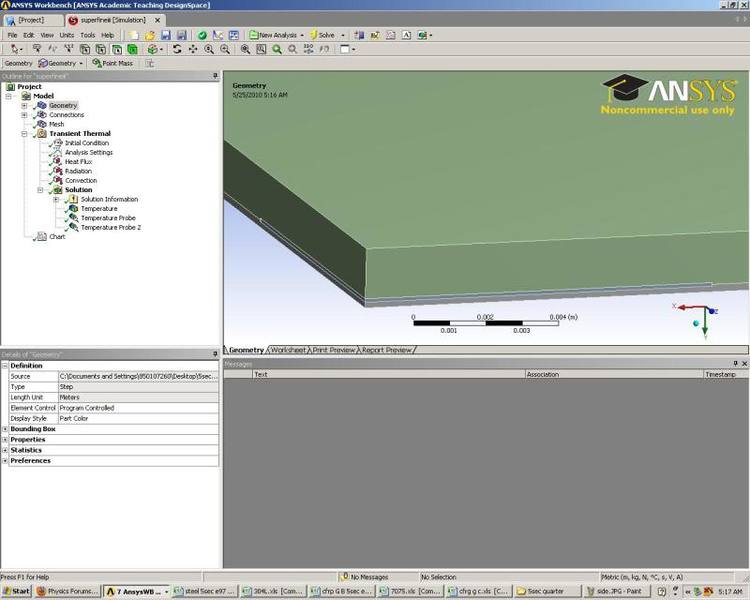Screen dimensions: 750x600
Task: Collapse the Transient Thermal node
Action: [24, 134]
